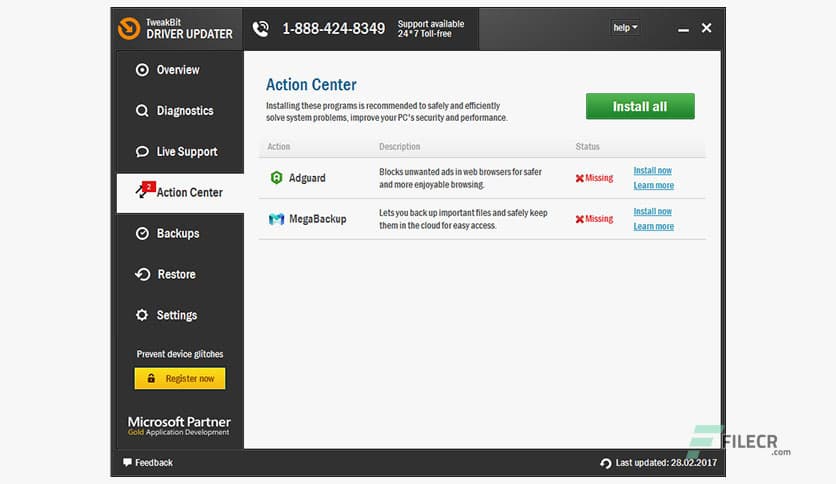The image size is (836, 484).
Task: Open the Overview section
Action: tap(180, 70)
